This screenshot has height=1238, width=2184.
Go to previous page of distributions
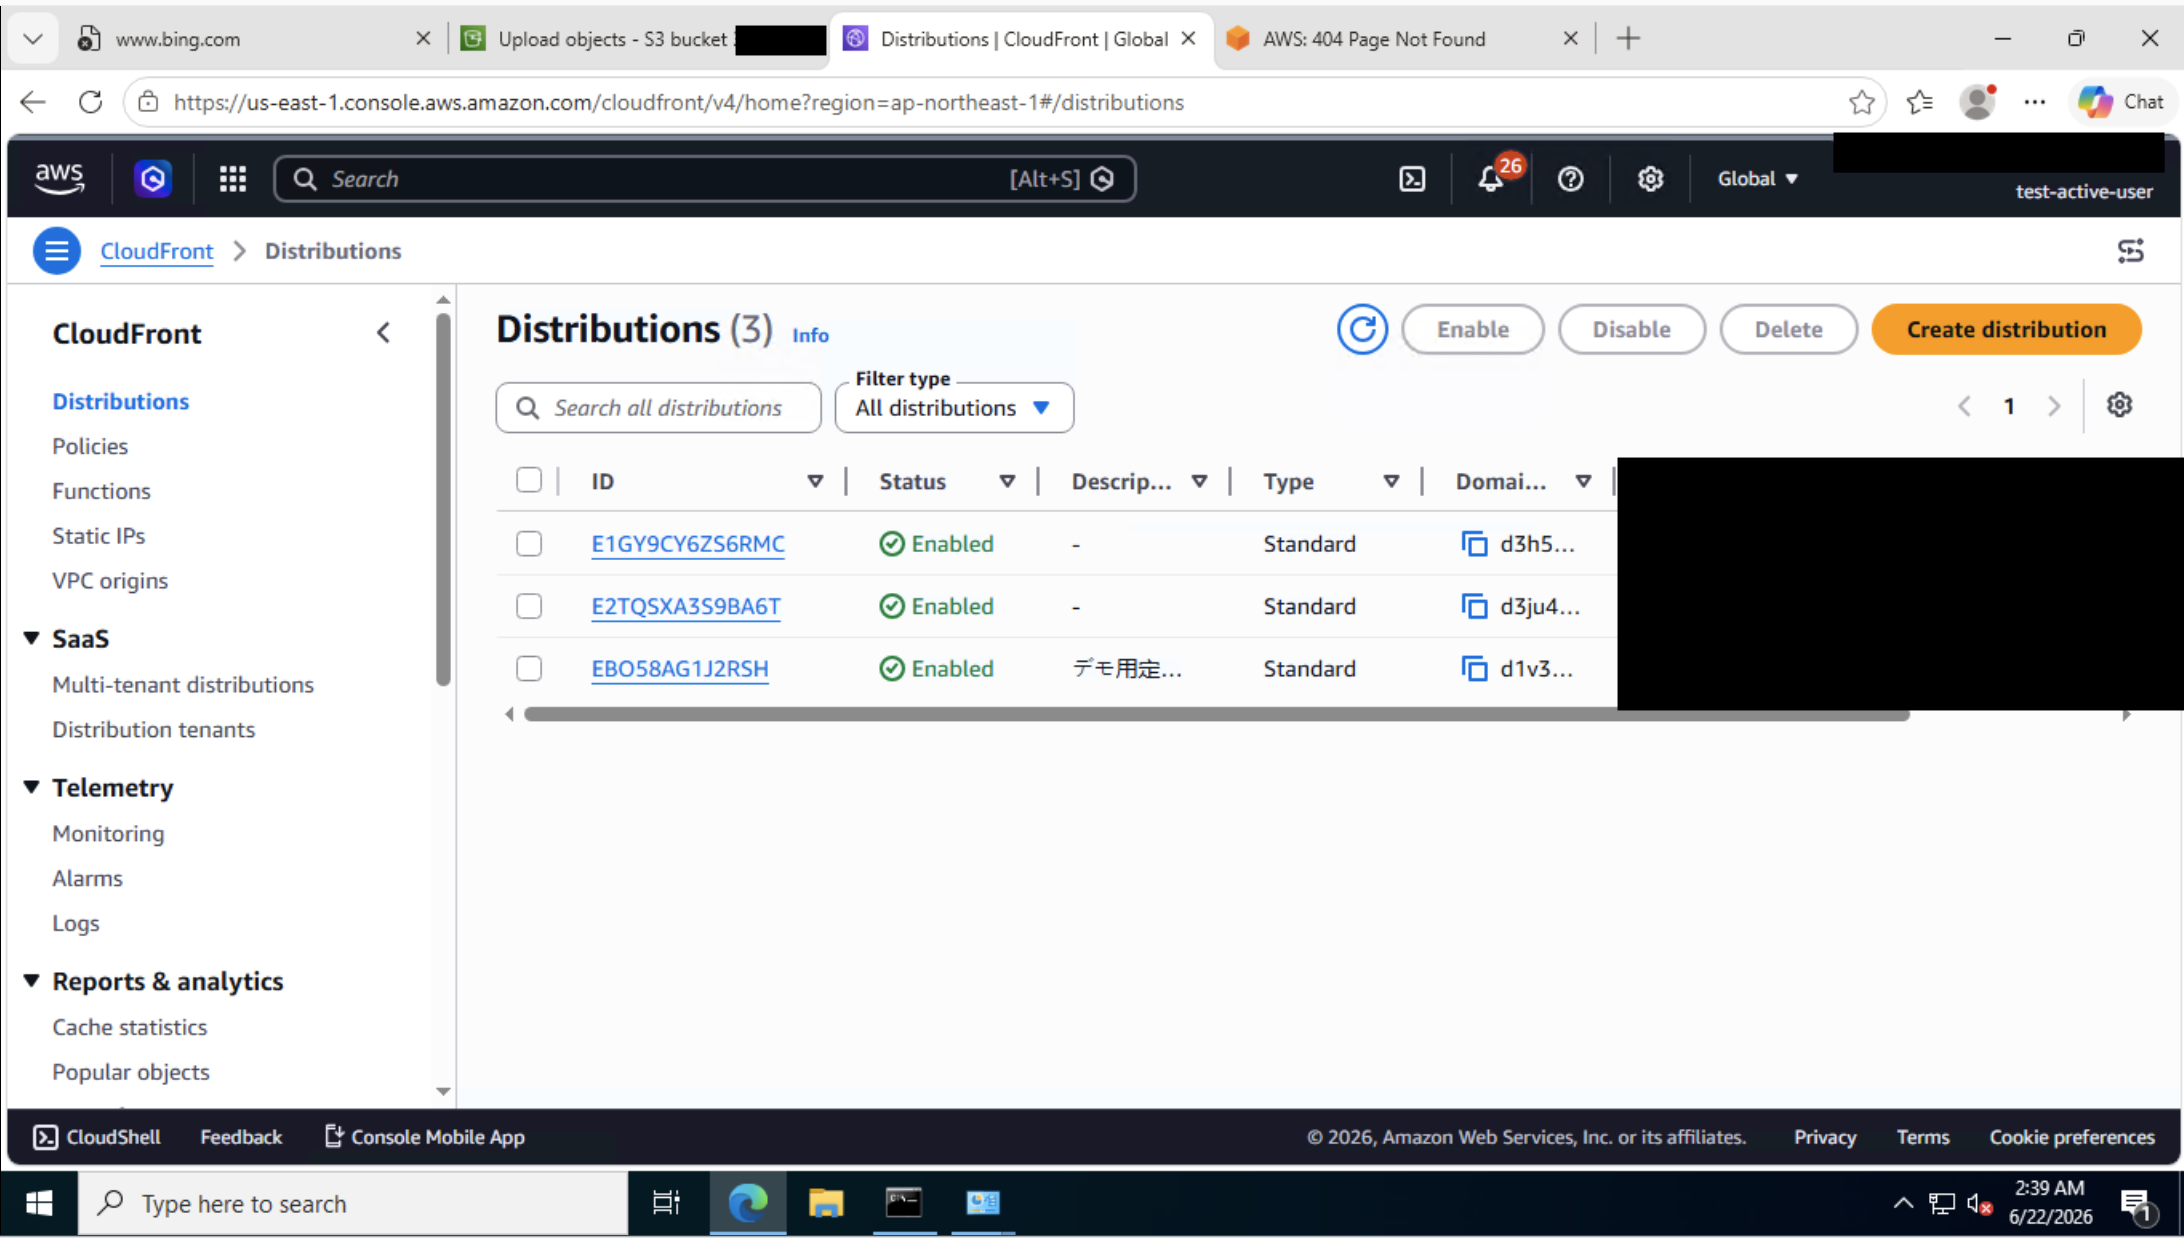tap(1964, 406)
